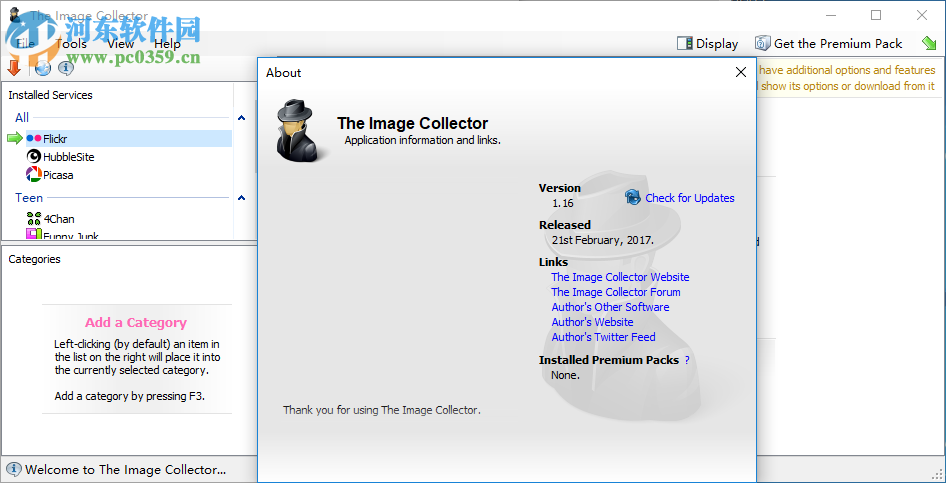The width and height of the screenshot is (946, 483).
Task: Click the Installed Services panel title
Action: 50,95
